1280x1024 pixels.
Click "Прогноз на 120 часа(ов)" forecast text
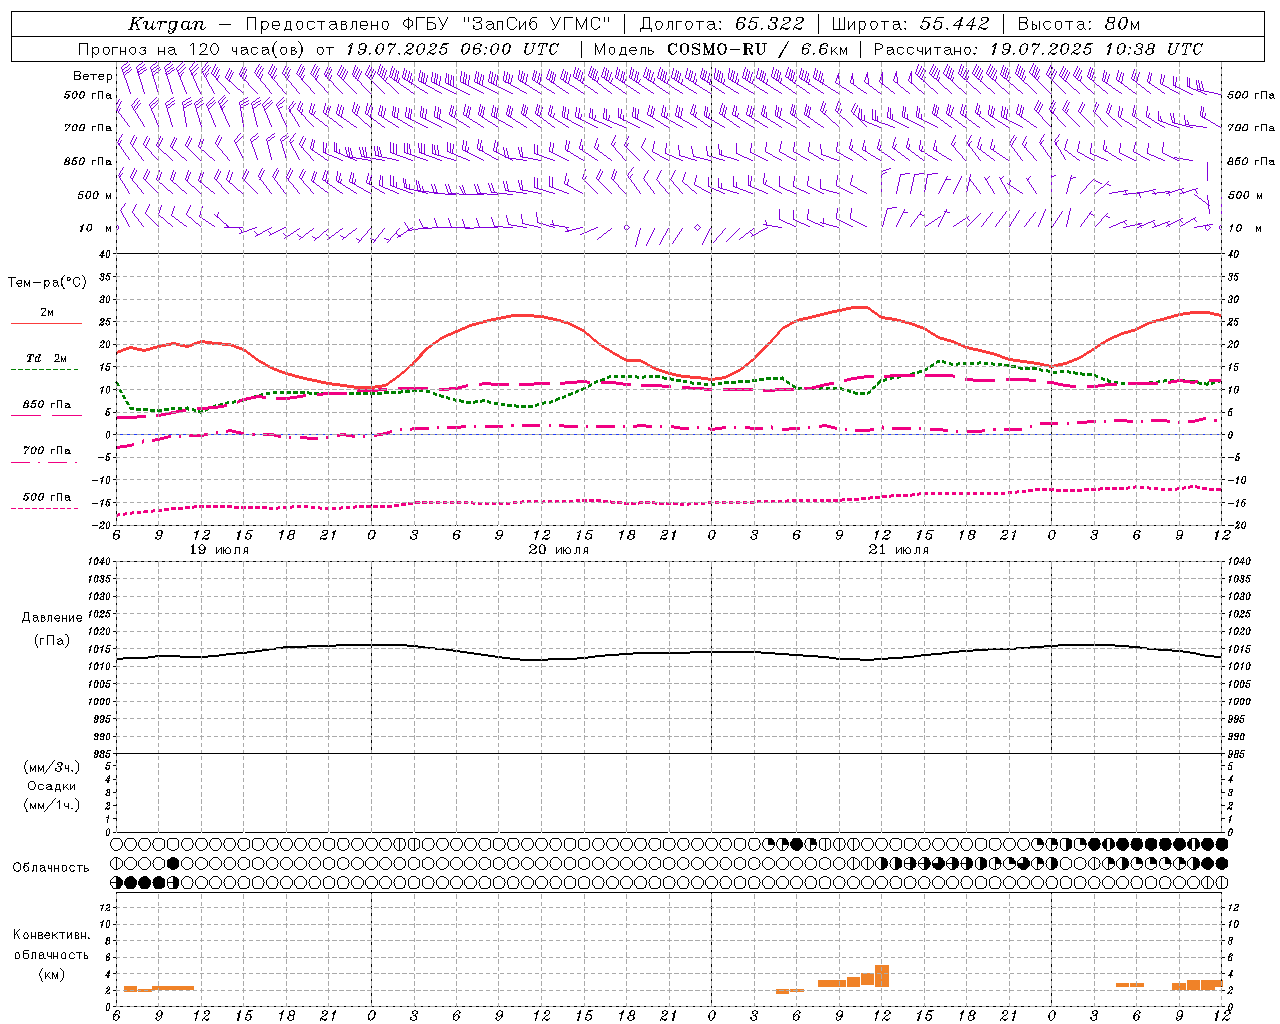coord(192,49)
